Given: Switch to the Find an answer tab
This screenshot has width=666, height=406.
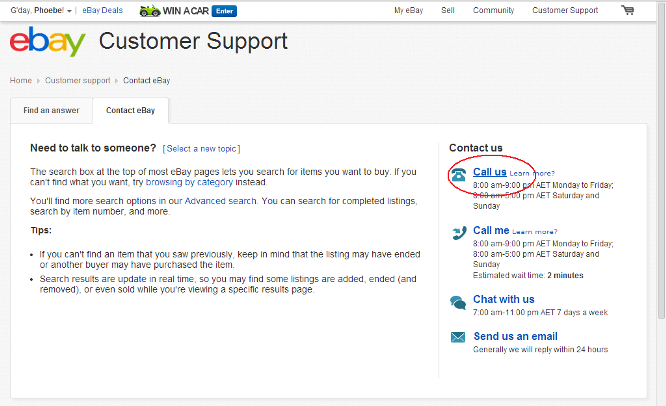Looking at the screenshot, I should tap(51, 110).
